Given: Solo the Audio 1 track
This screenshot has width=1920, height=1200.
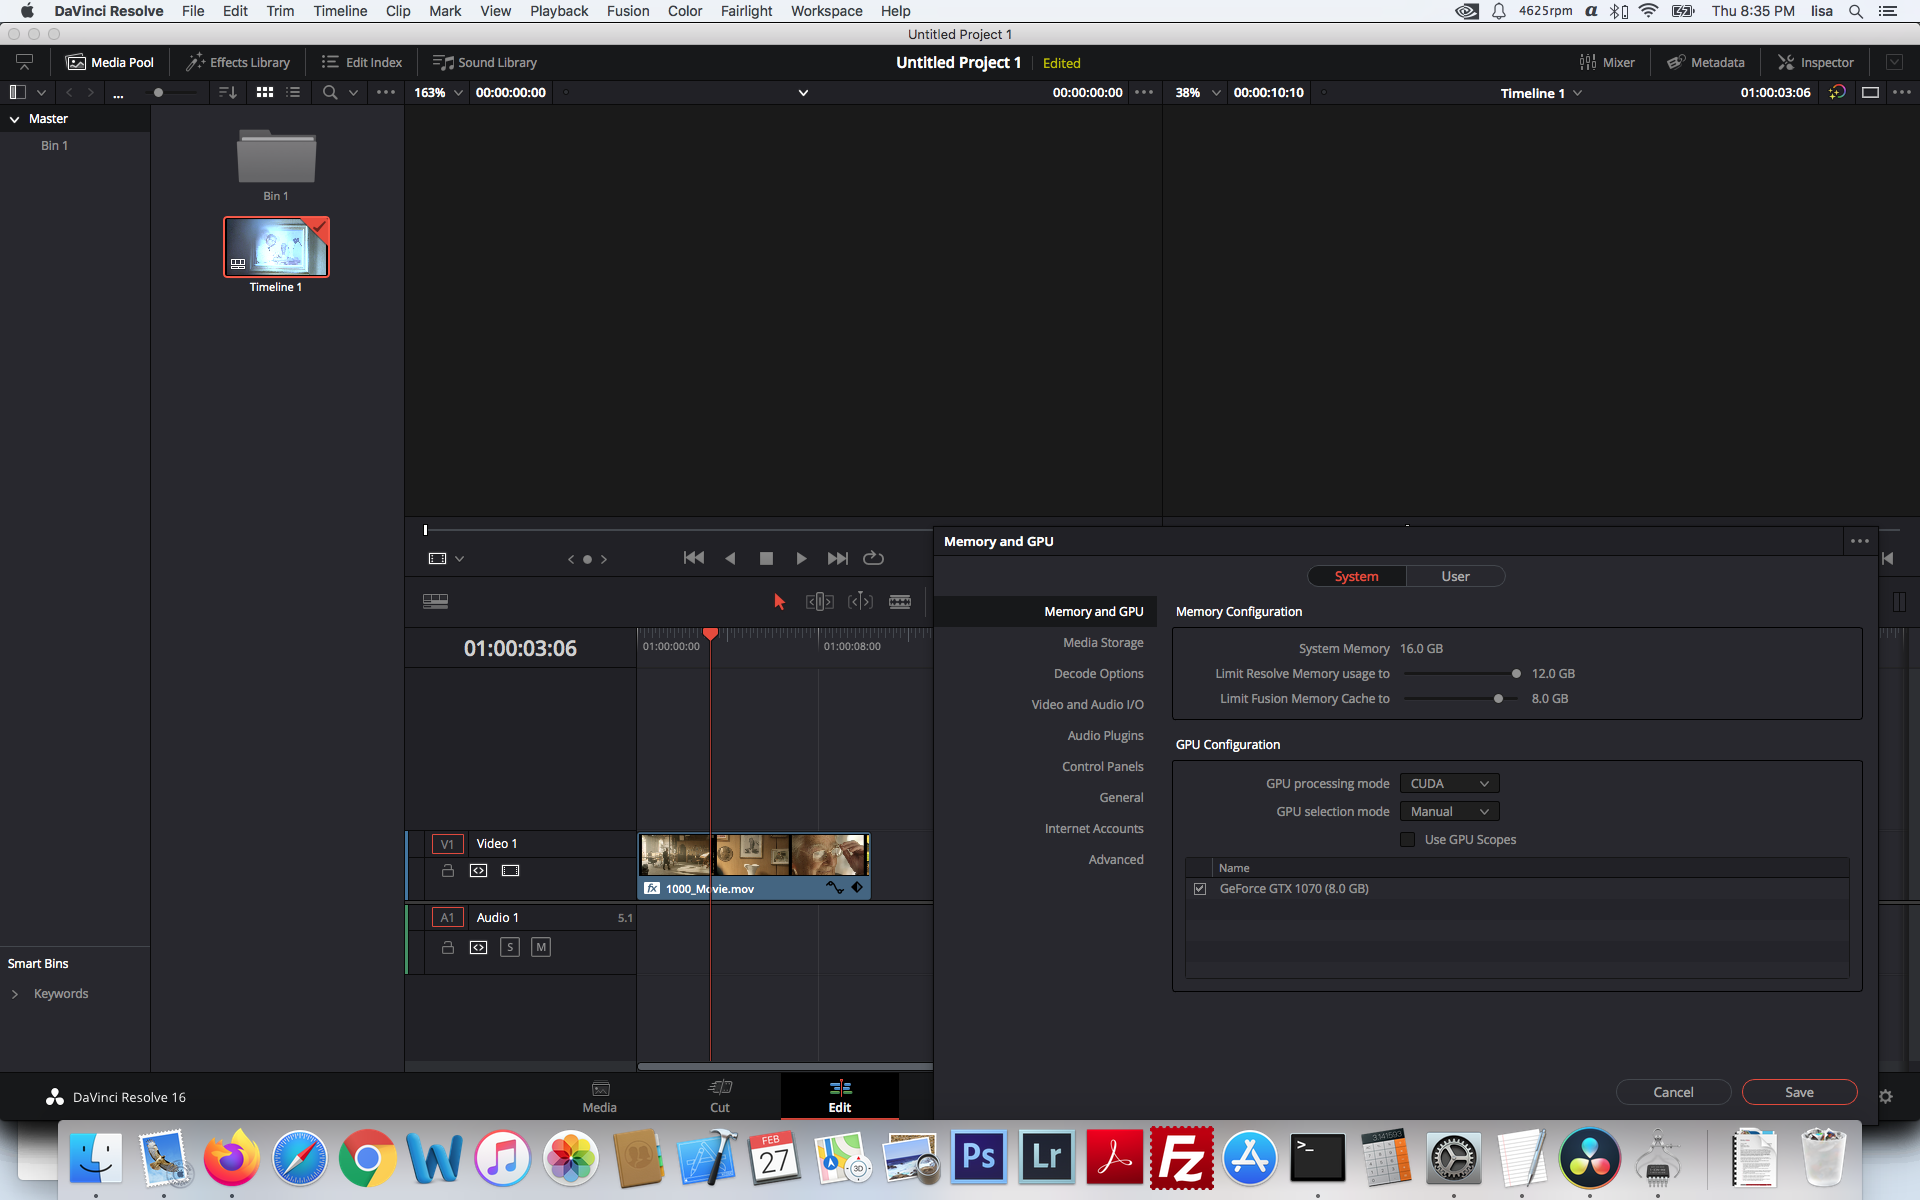Looking at the screenshot, I should tap(510, 947).
